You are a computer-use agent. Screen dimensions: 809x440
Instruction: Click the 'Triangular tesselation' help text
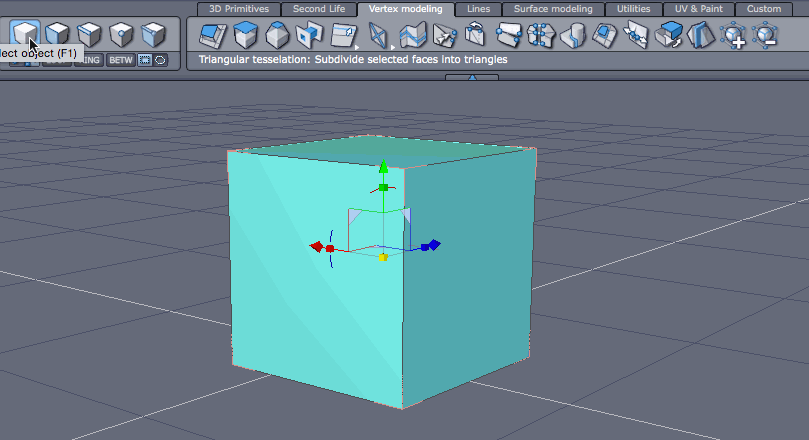pyautogui.click(x=353, y=60)
